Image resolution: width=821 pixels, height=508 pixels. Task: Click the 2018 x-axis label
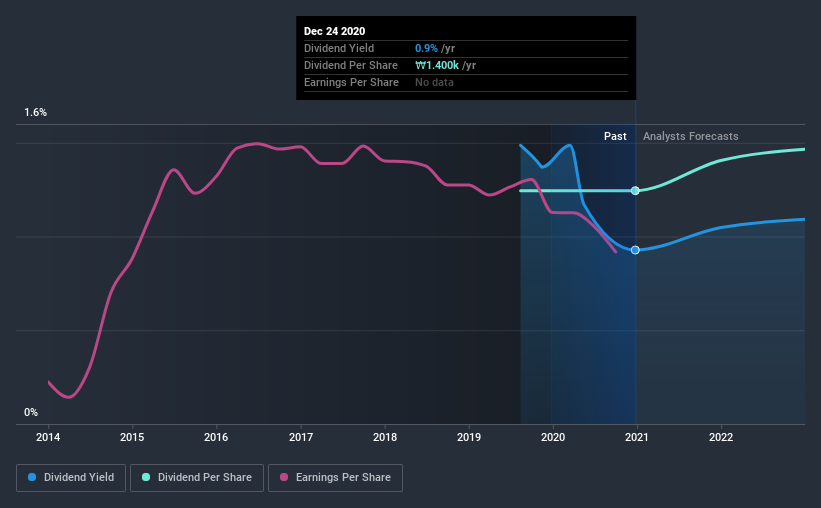(385, 437)
